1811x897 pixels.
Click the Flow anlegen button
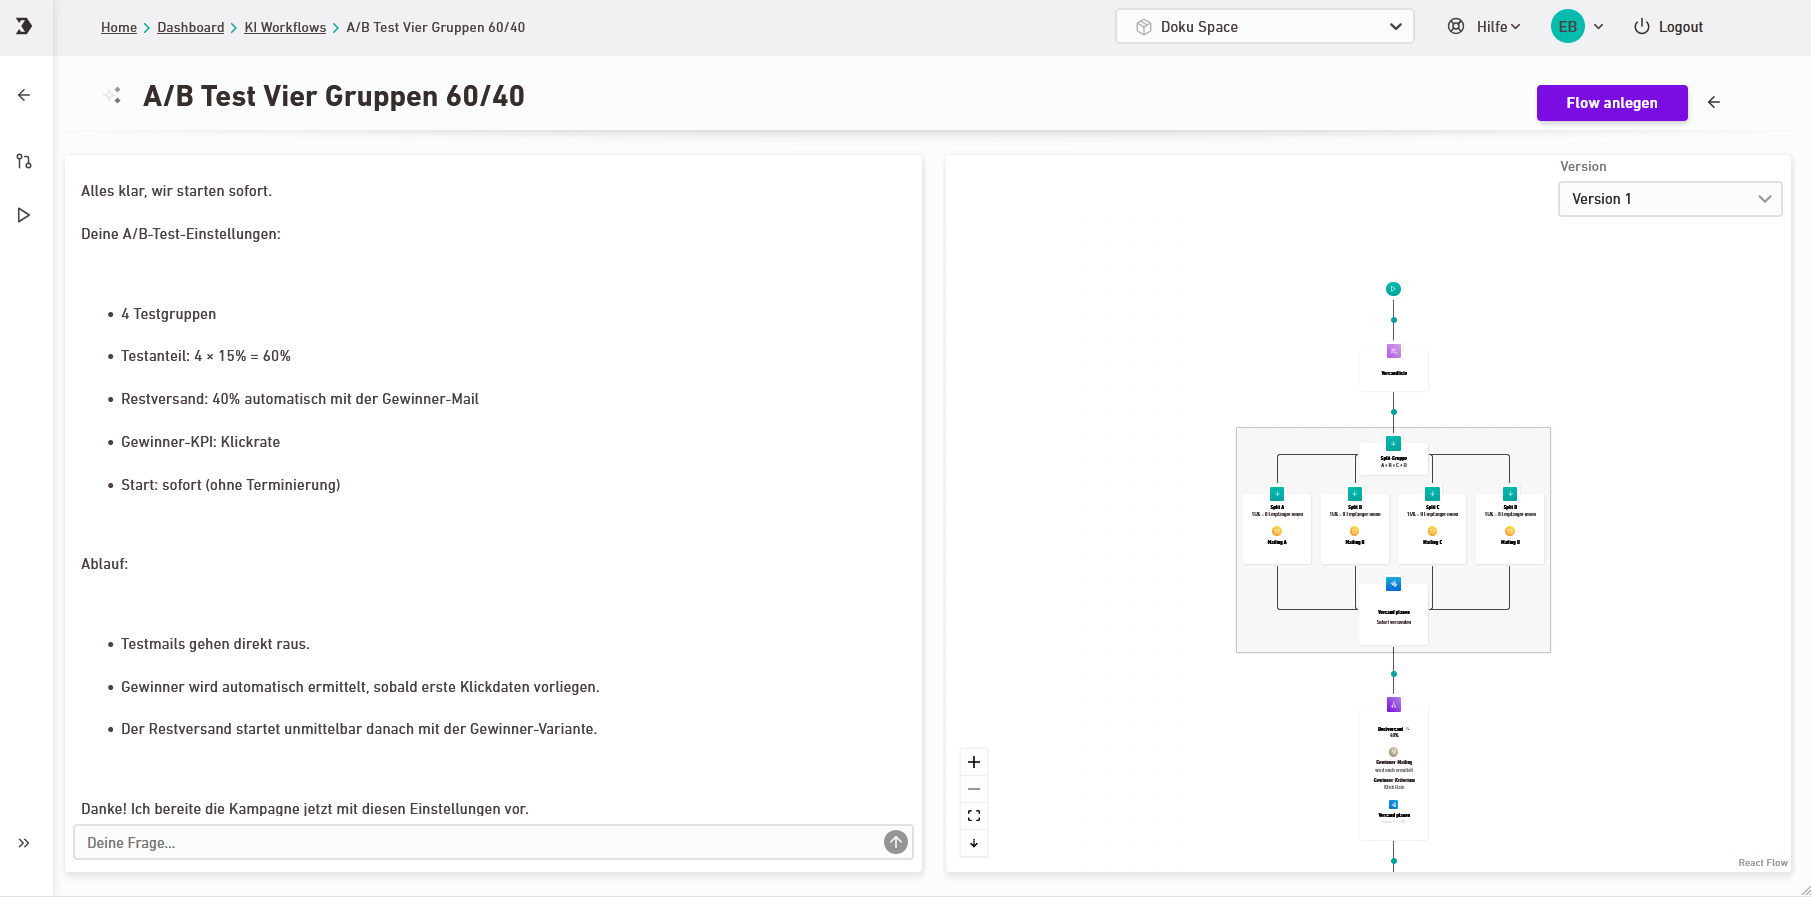[1611, 103]
